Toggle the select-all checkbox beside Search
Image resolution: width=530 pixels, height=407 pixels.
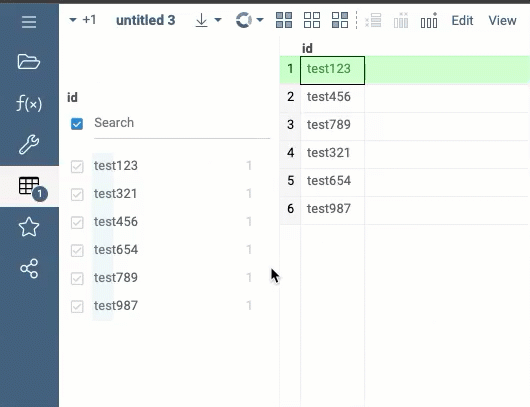(x=77, y=124)
